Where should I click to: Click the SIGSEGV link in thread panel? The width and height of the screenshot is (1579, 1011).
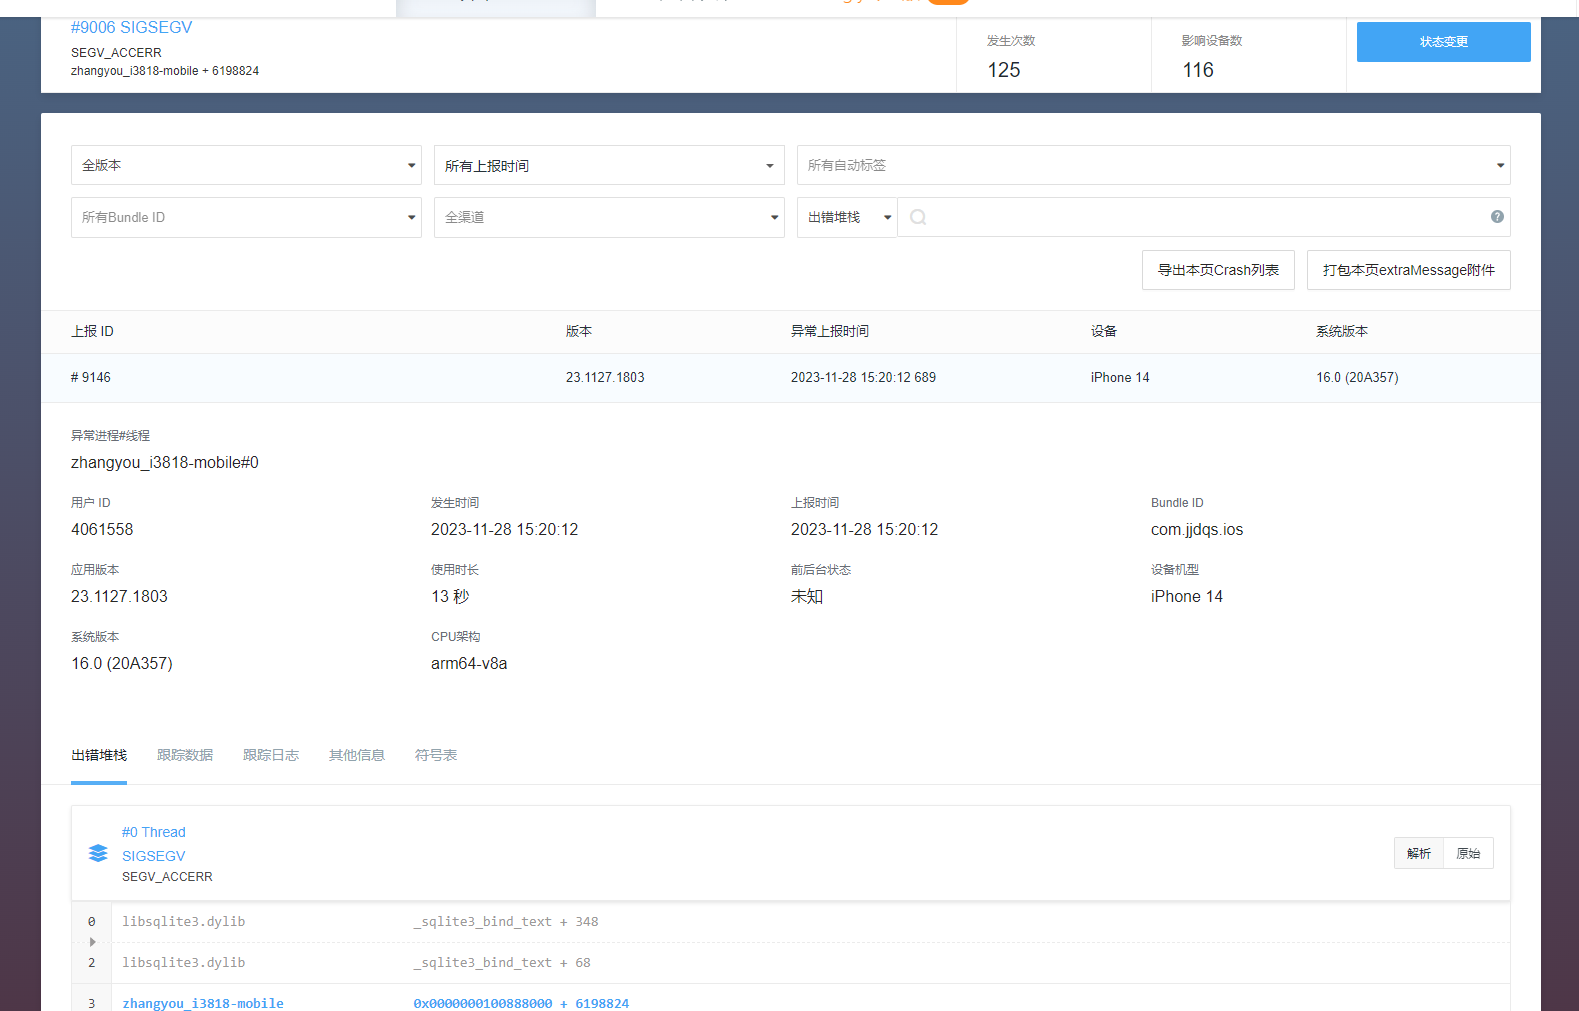pos(154,856)
